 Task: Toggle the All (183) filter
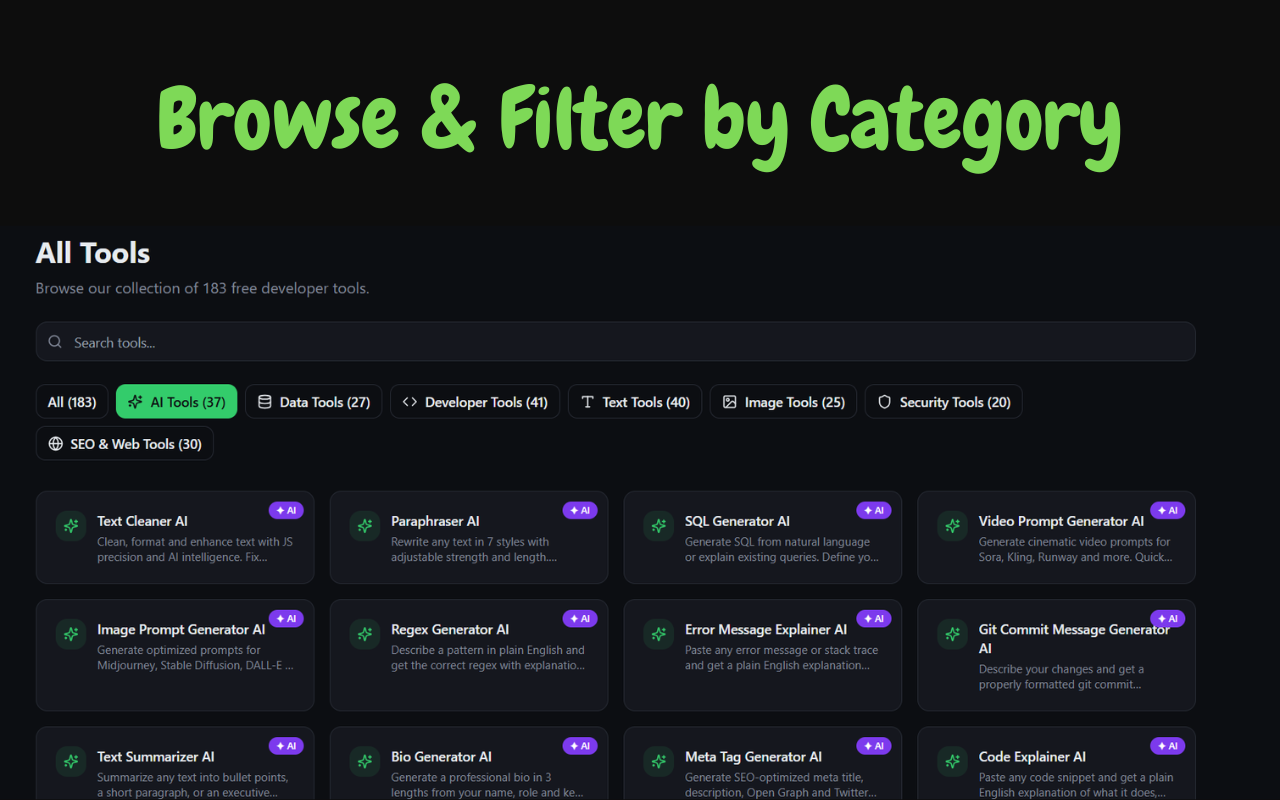tap(71, 401)
